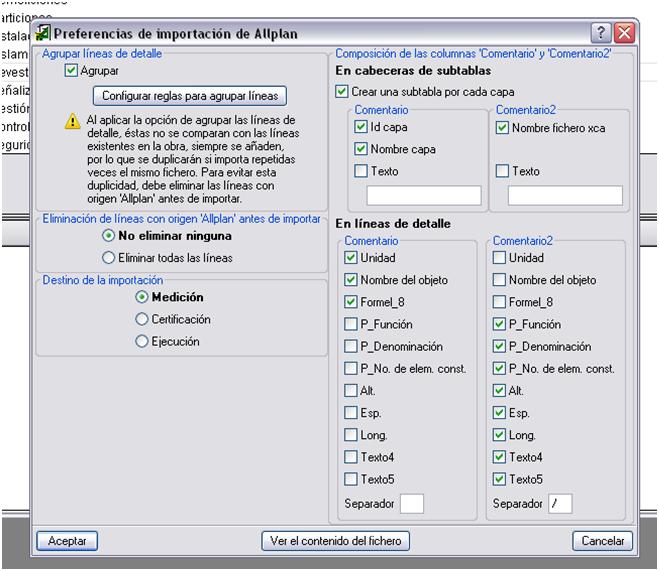Screen dimensions: 659x571
Task: Focus the subtable Comentario text field
Action: pos(424,195)
